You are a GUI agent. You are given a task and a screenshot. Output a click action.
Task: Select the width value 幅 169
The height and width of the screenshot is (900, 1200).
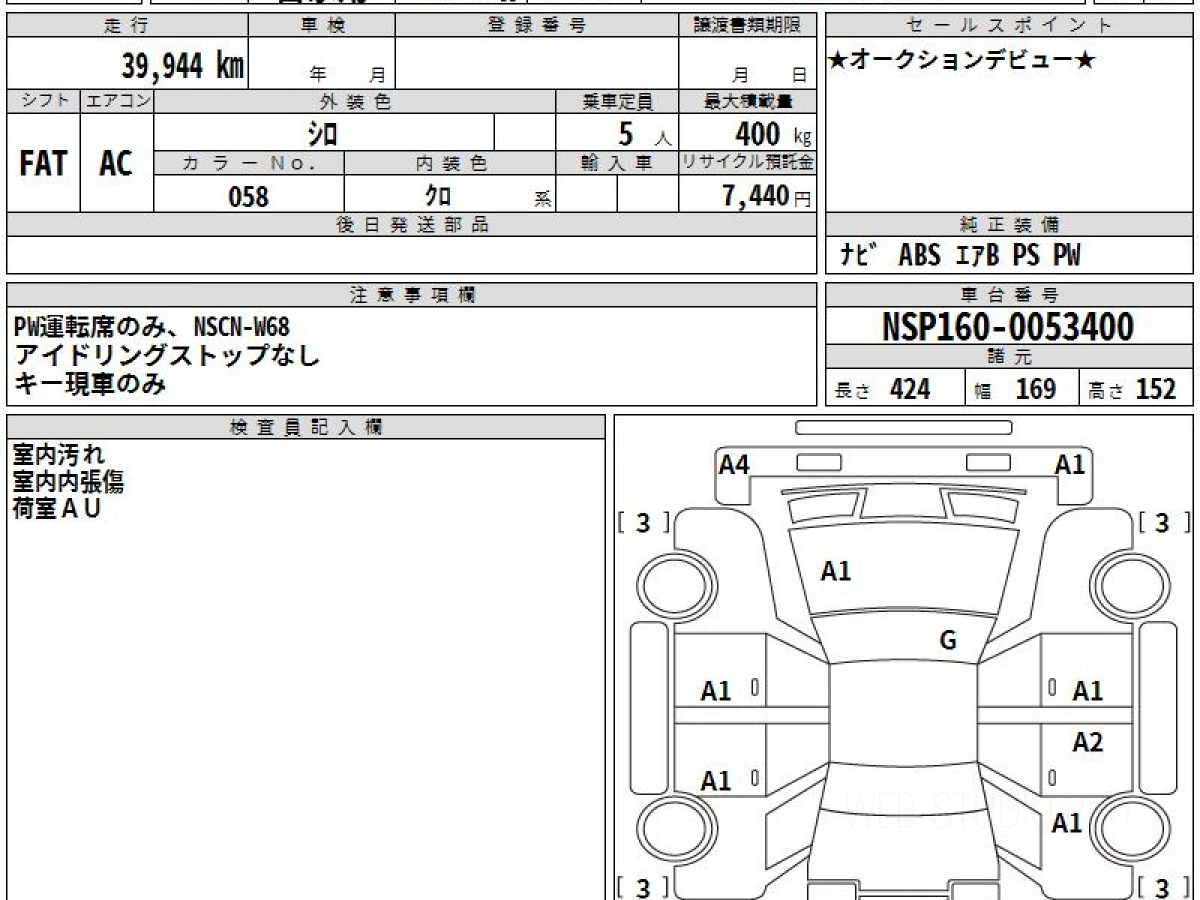coord(1014,389)
